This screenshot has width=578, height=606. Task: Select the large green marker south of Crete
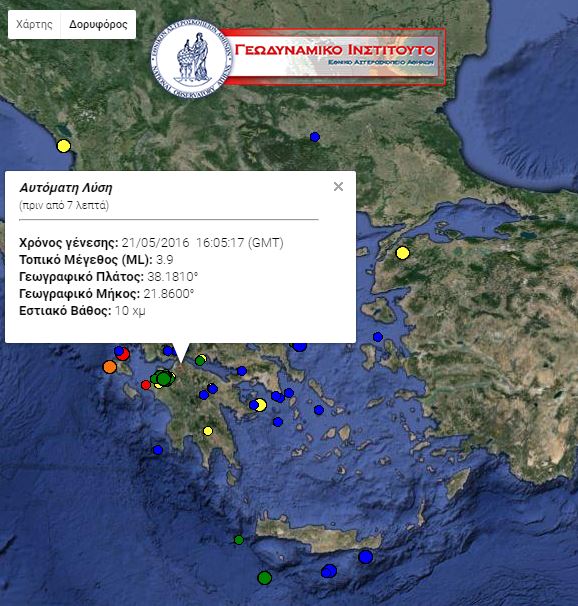click(265, 578)
